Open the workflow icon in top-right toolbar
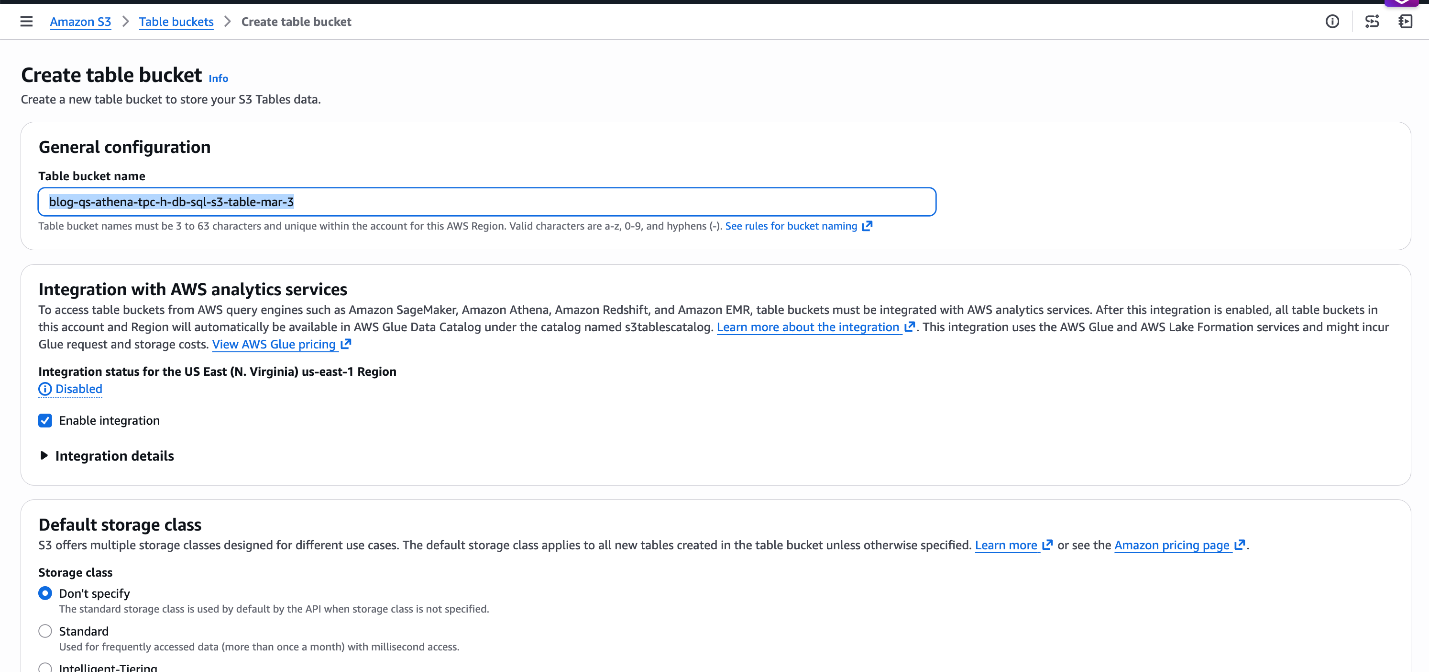Viewport: 1429px width, 672px height. coord(1372,21)
